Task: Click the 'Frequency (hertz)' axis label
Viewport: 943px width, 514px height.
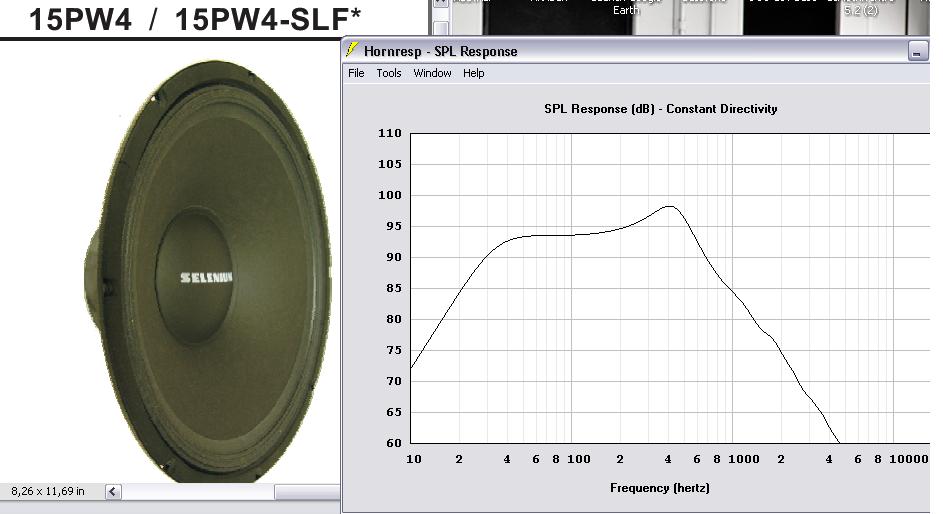Action: coord(660,488)
